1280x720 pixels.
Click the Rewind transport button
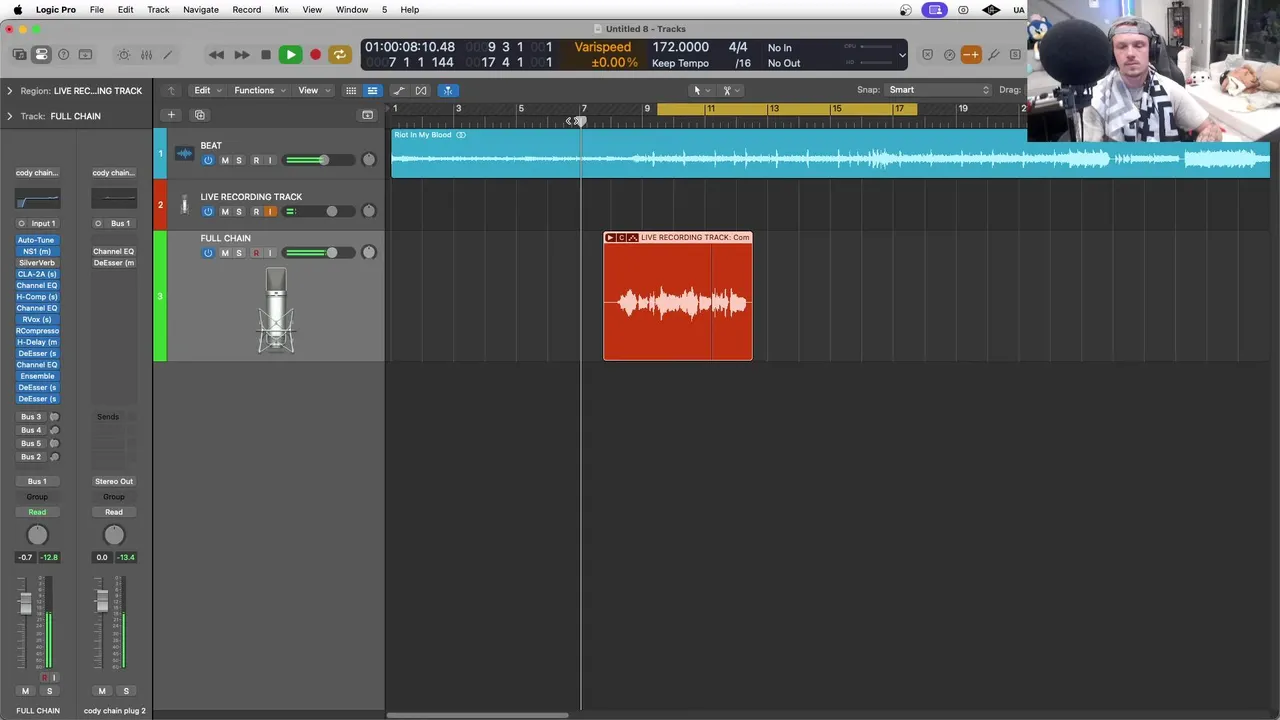[x=216, y=55]
